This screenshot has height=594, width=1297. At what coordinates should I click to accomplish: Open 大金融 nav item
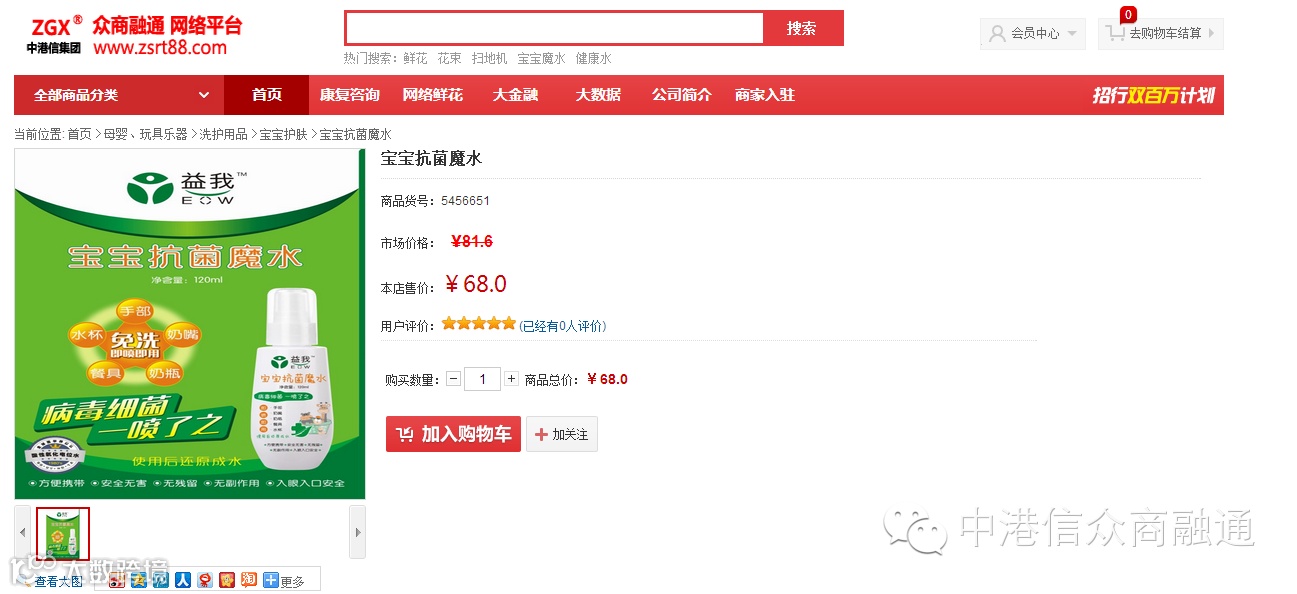[516, 95]
